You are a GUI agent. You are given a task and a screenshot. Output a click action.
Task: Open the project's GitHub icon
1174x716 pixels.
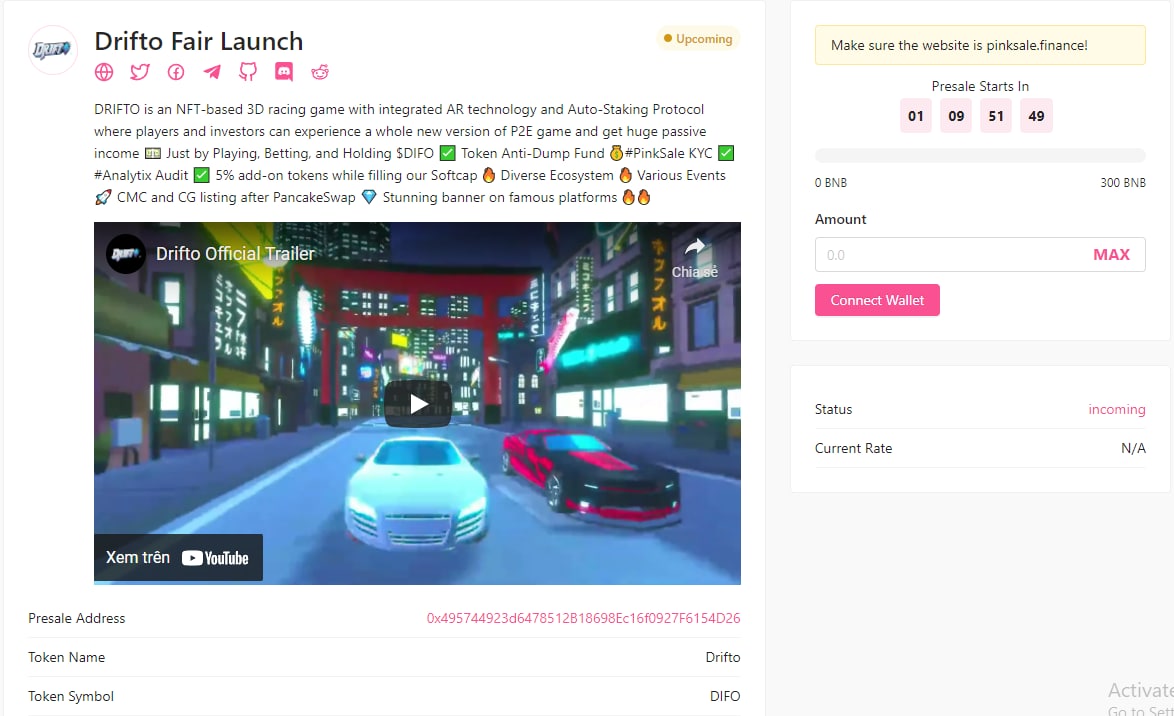coord(247,71)
